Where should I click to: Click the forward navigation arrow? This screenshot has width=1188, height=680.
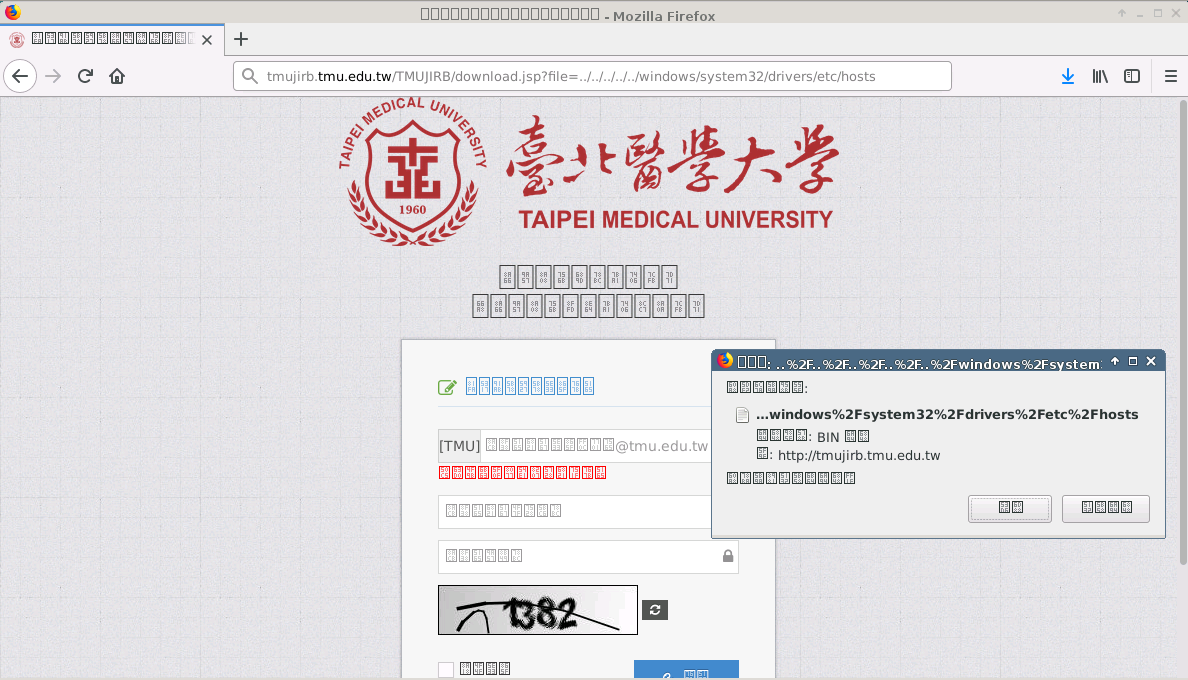click(x=53, y=76)
